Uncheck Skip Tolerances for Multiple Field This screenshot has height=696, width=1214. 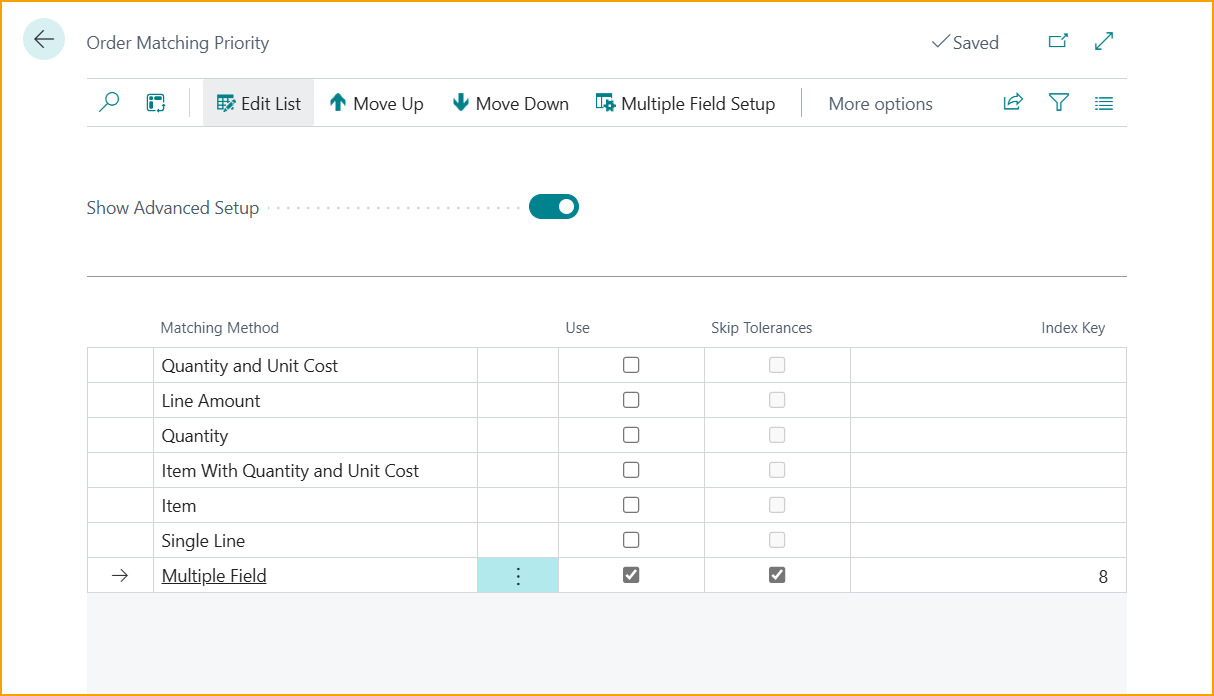point(777,575)
